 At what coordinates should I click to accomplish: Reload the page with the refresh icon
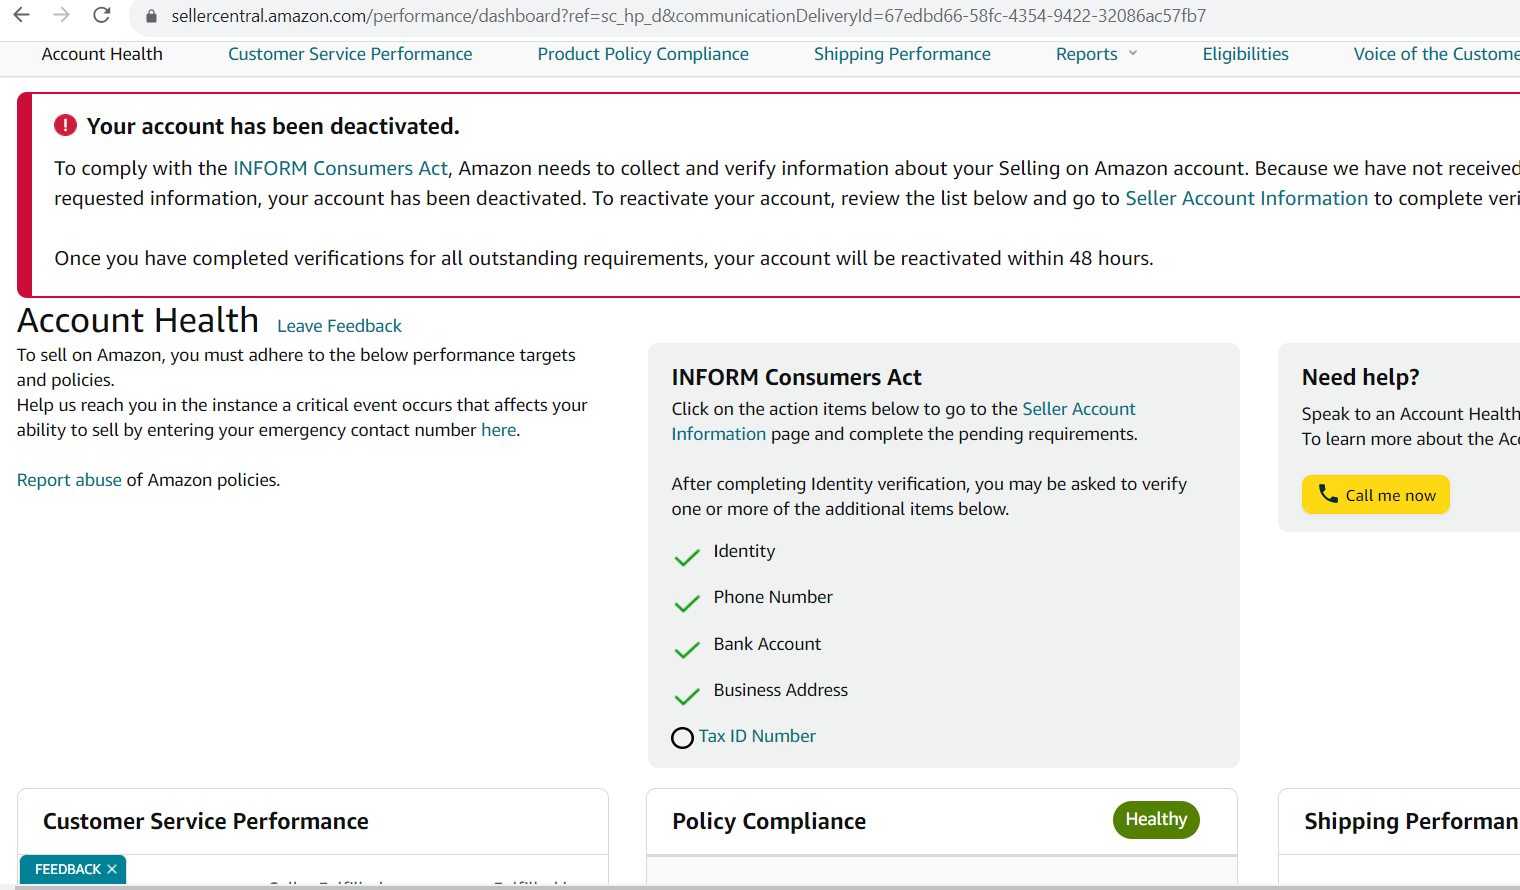tap(101, 15)
